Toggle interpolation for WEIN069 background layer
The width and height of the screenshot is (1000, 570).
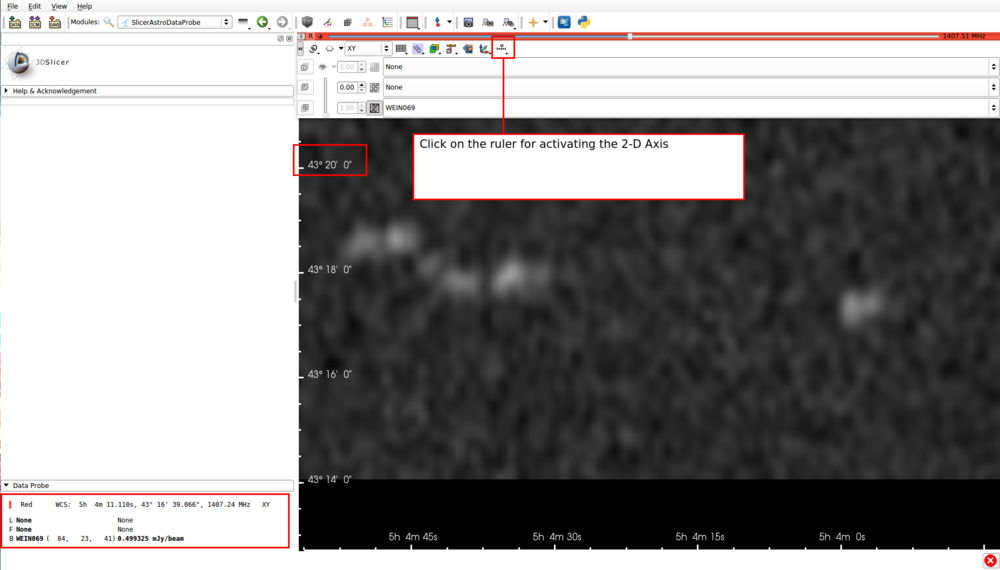[374, 108]
